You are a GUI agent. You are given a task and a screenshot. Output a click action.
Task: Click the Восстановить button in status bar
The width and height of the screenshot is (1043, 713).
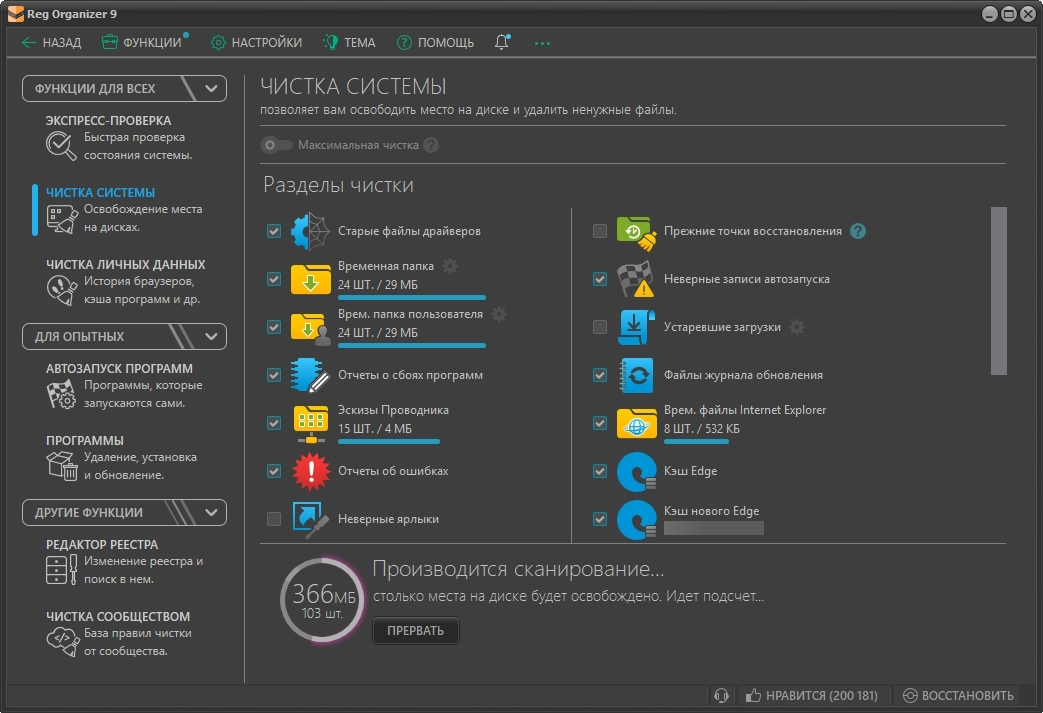[x=958, y=695]
